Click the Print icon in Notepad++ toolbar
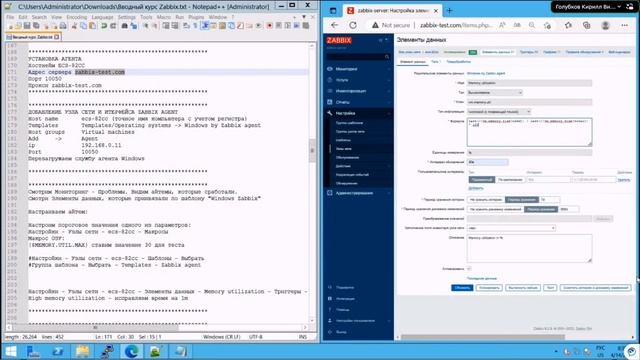 [63, 26]
